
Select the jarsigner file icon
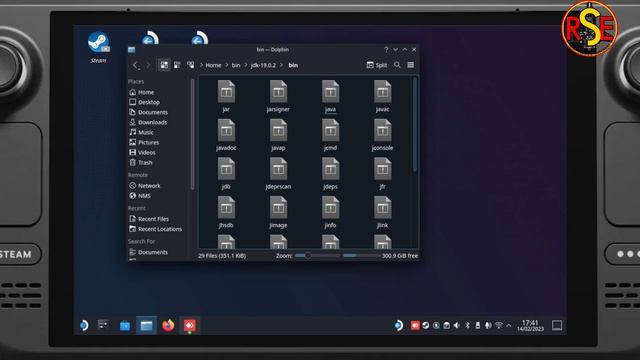(x=278, y=91)
